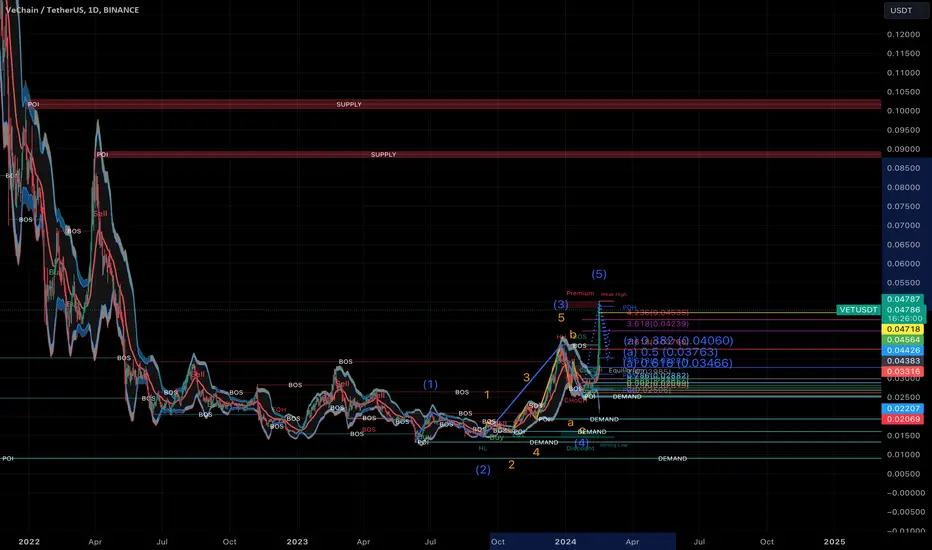Click the green 0.04564 price tag
932x550 pixels.
903,340
